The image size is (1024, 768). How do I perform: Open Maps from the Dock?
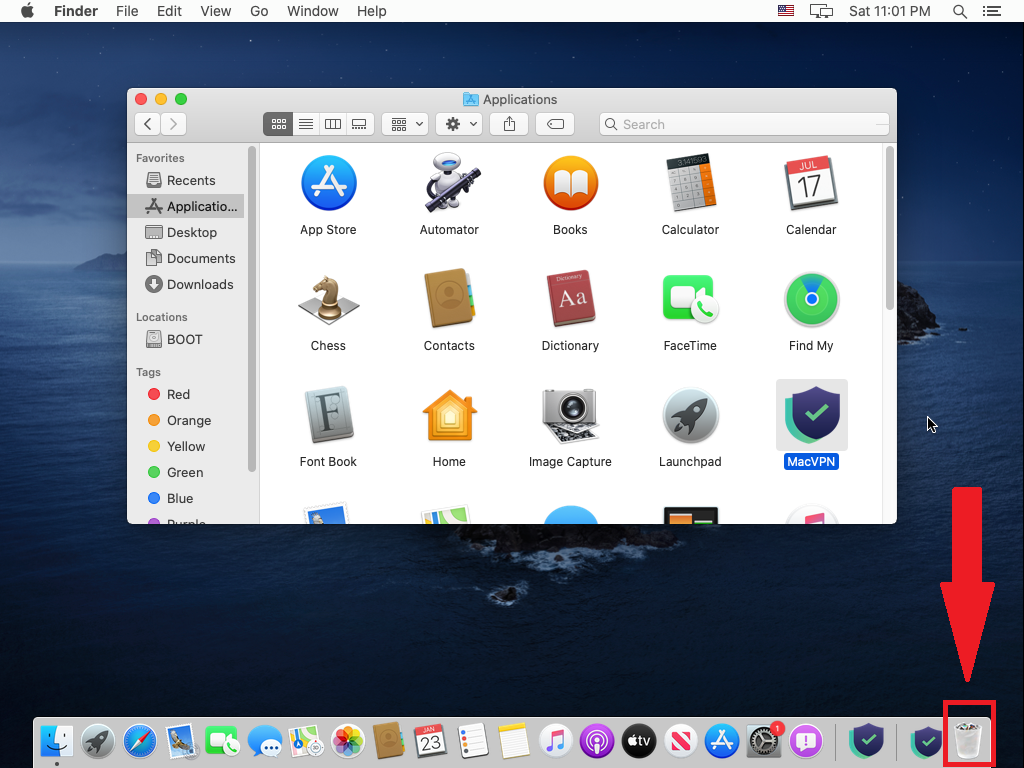coord(306,741)
